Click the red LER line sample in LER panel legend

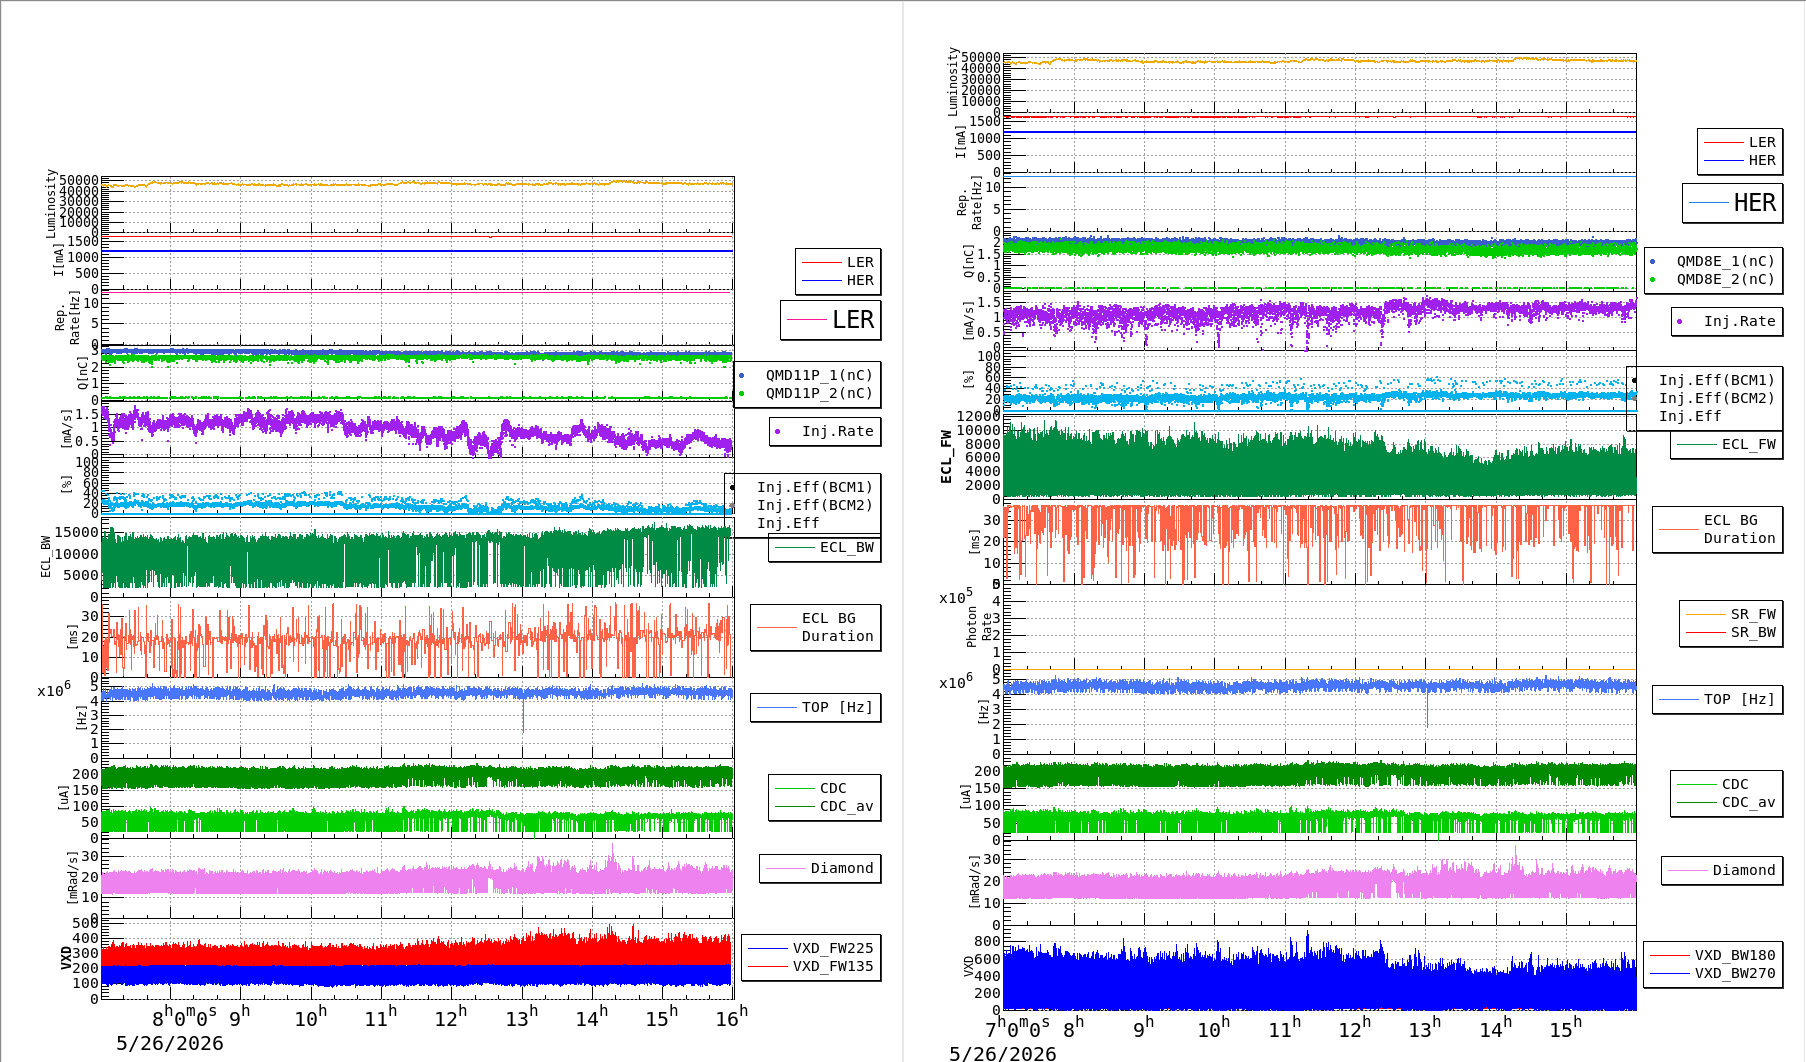[x=821, y=262]
